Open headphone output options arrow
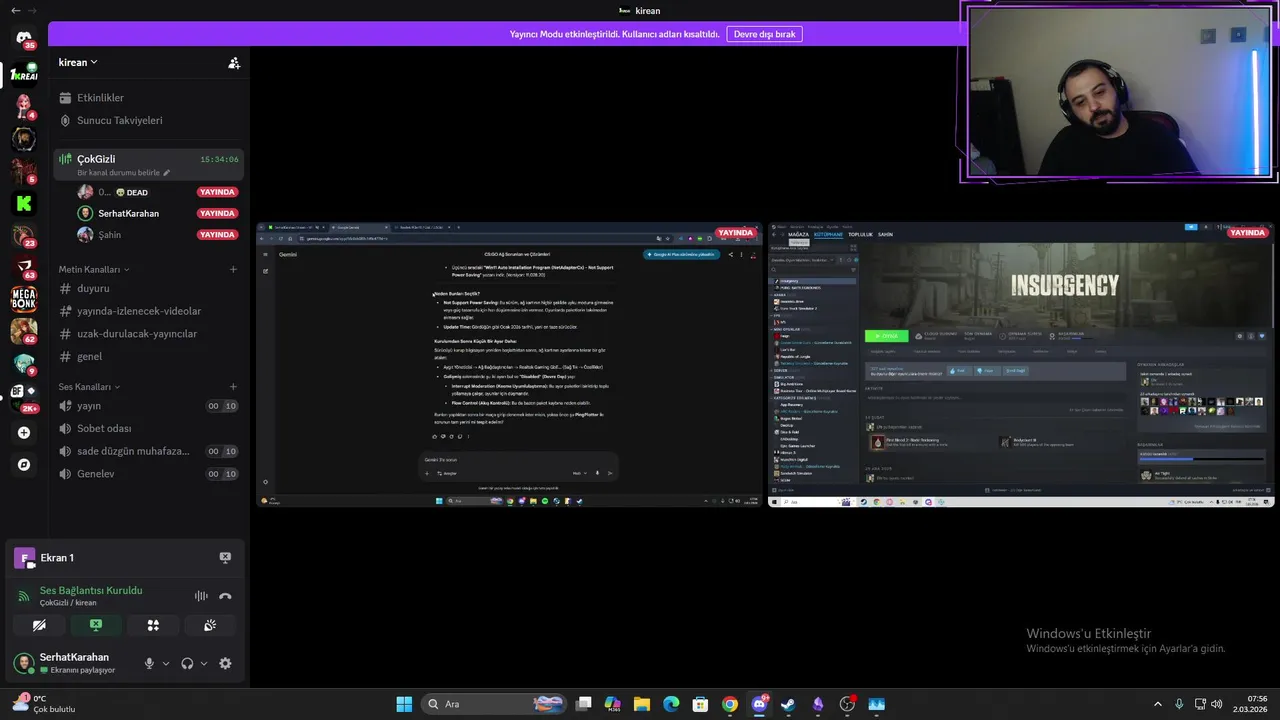 click(204, 663)
